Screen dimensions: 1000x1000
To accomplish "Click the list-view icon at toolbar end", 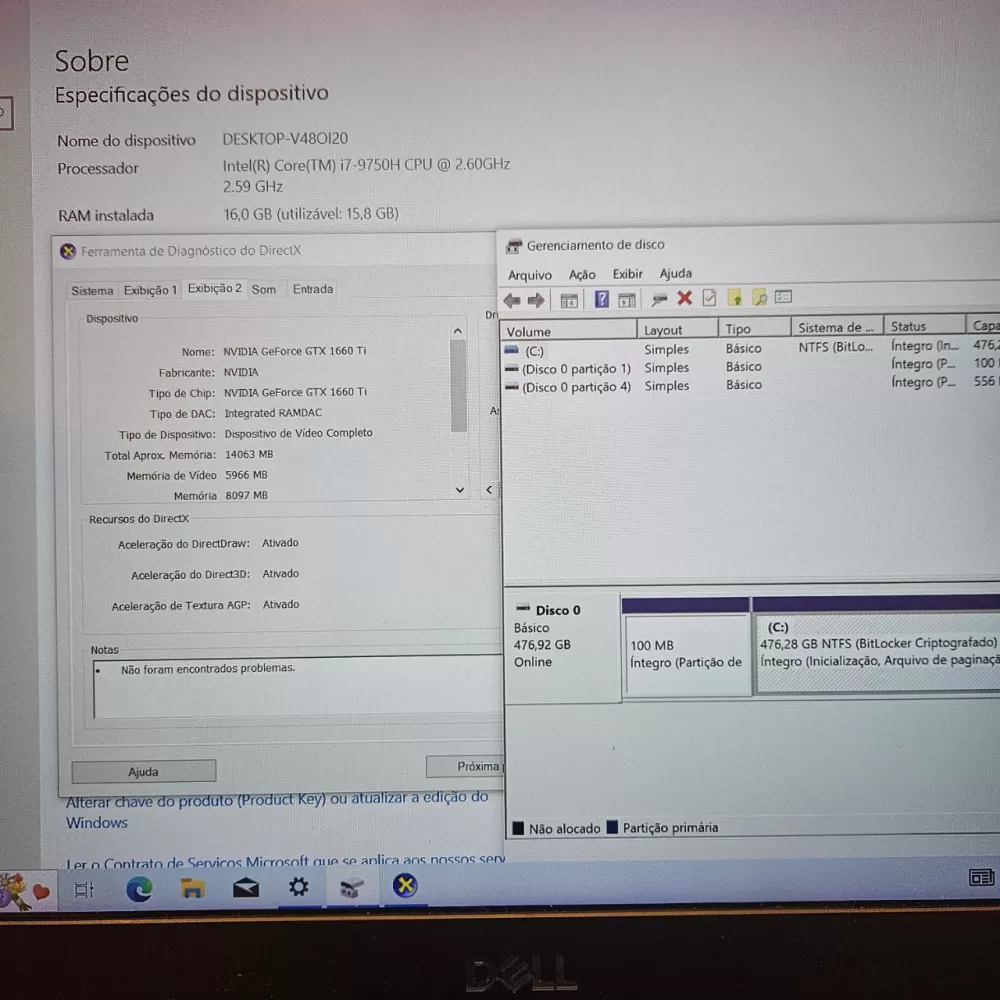I will 783,297.
